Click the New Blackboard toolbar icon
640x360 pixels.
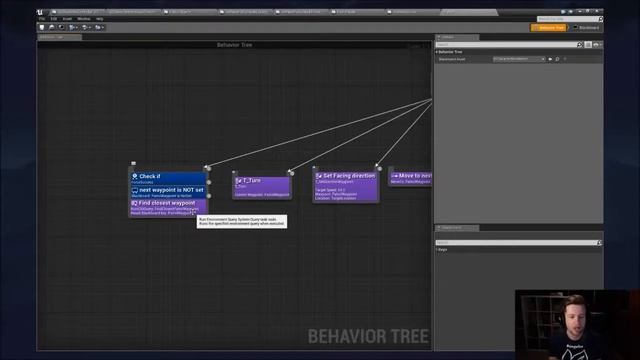click(x=62, y=27)
